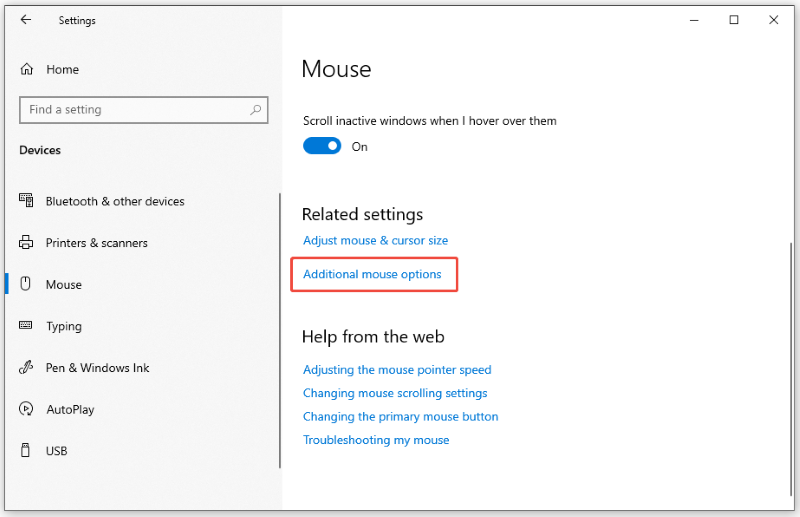
Task: Select USB in the sidebar
Action: tap(56, 451)
